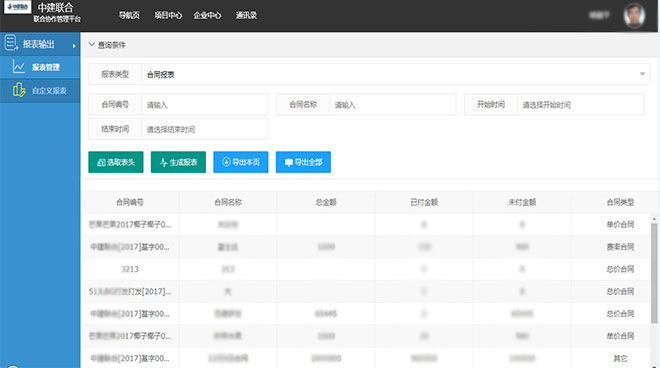Open the 导航页 menu

129,16
